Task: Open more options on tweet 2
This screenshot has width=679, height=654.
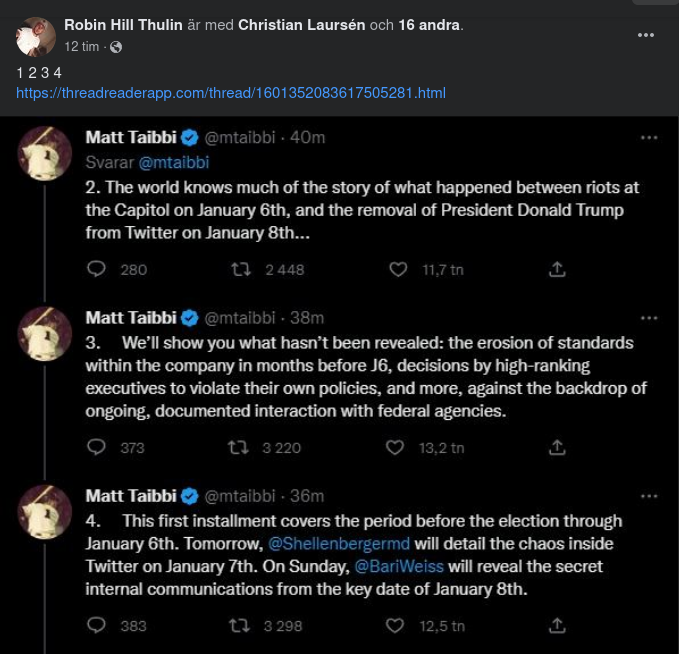Action: pos(649,138)
